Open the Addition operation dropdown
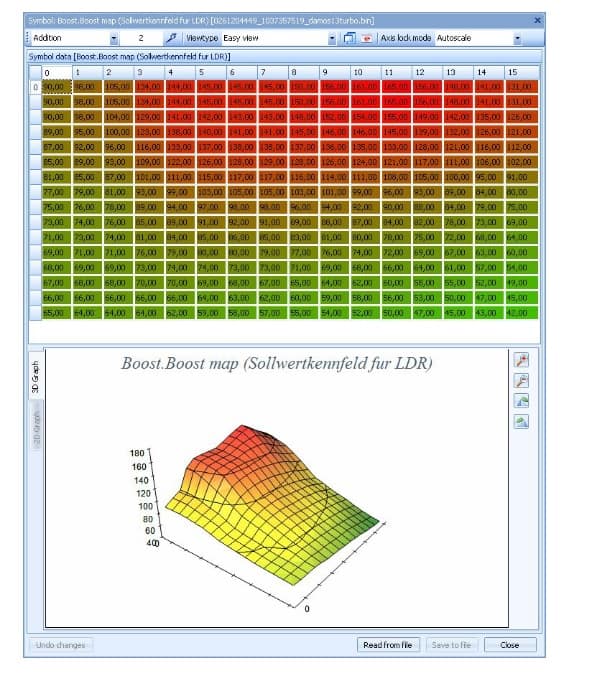 114,38
